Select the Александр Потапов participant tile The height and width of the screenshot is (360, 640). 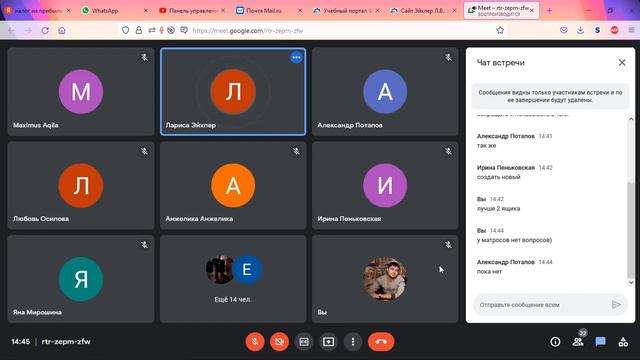[385, 91]
